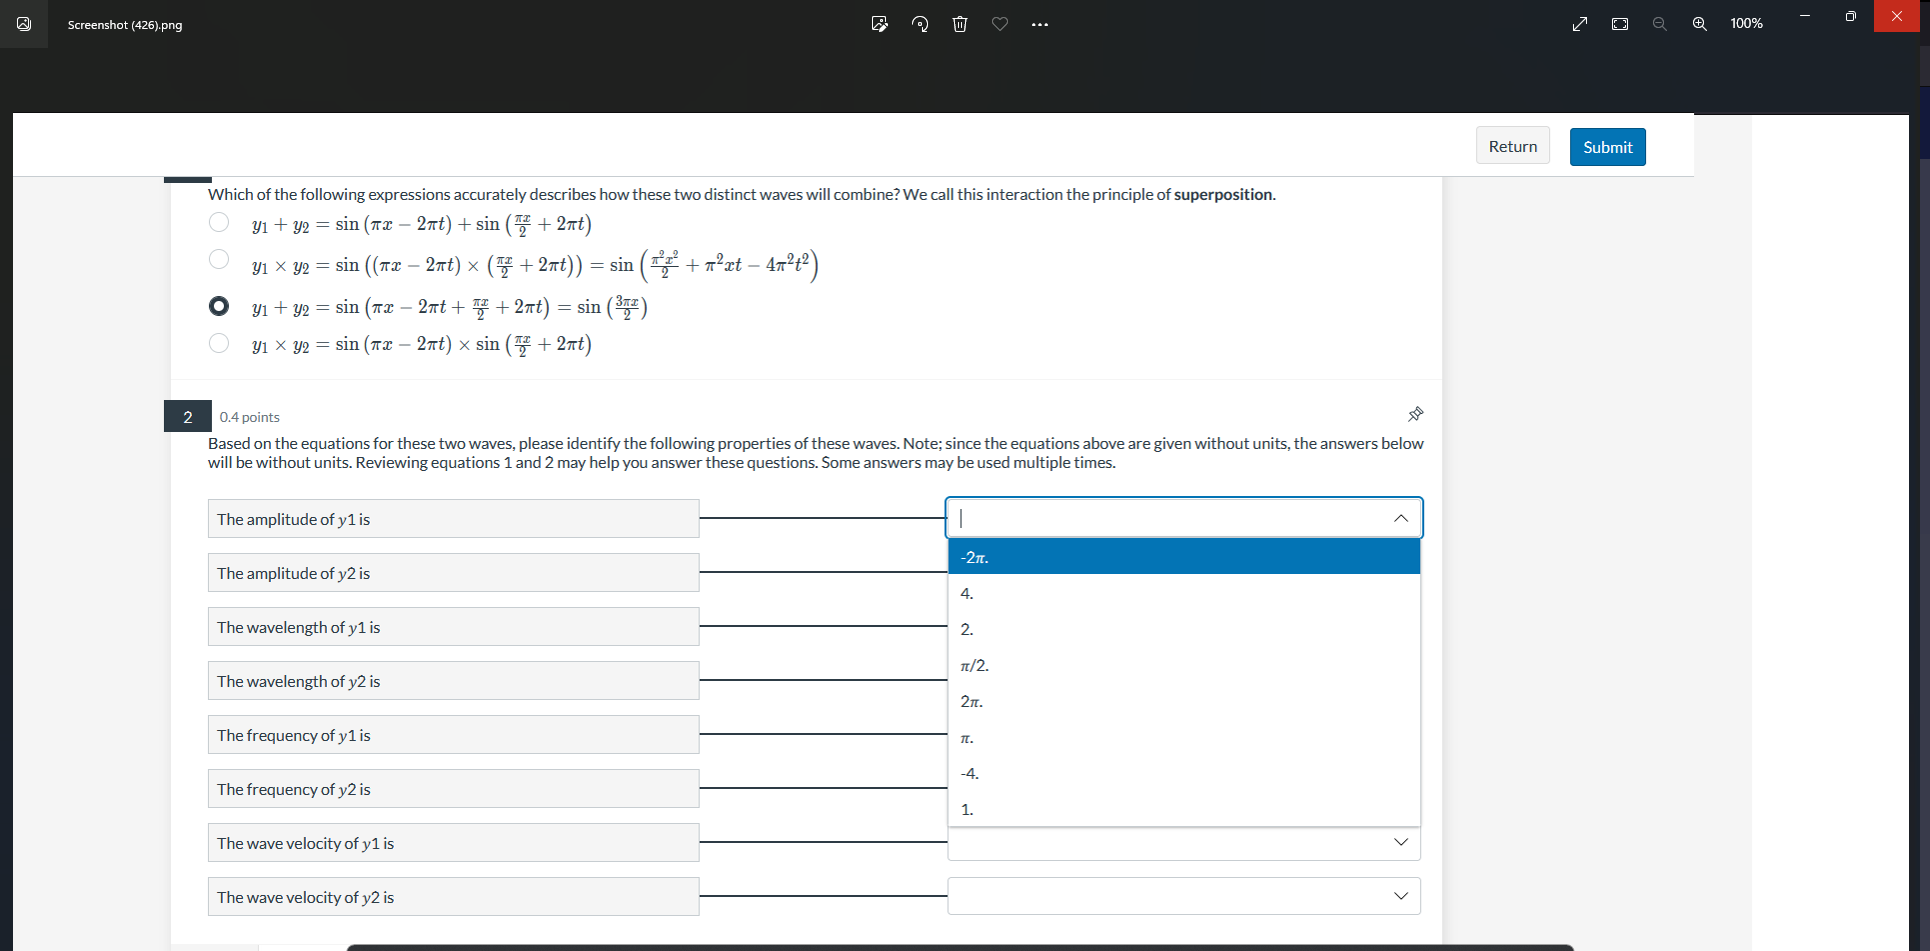The height and width of the screenshot is (951, 1930).
Task: Add the image to favorites with the heart icon
Action: [1000, 24]
